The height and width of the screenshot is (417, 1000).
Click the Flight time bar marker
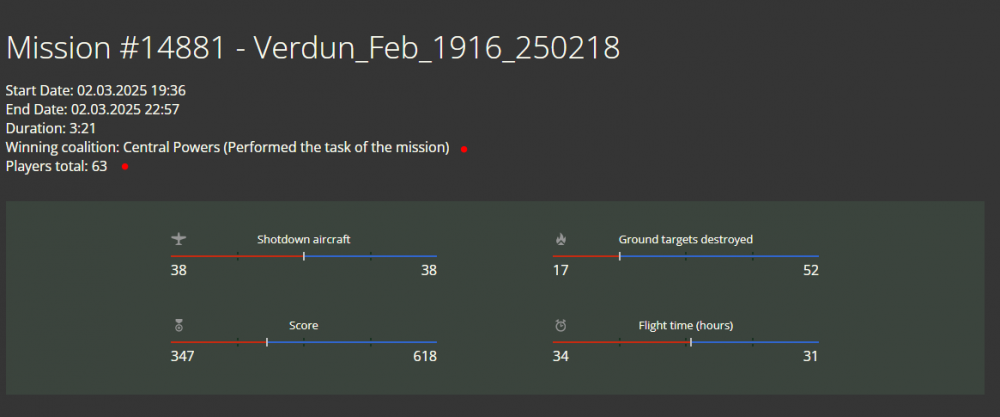pyautogui.click(x=691, y=342)
